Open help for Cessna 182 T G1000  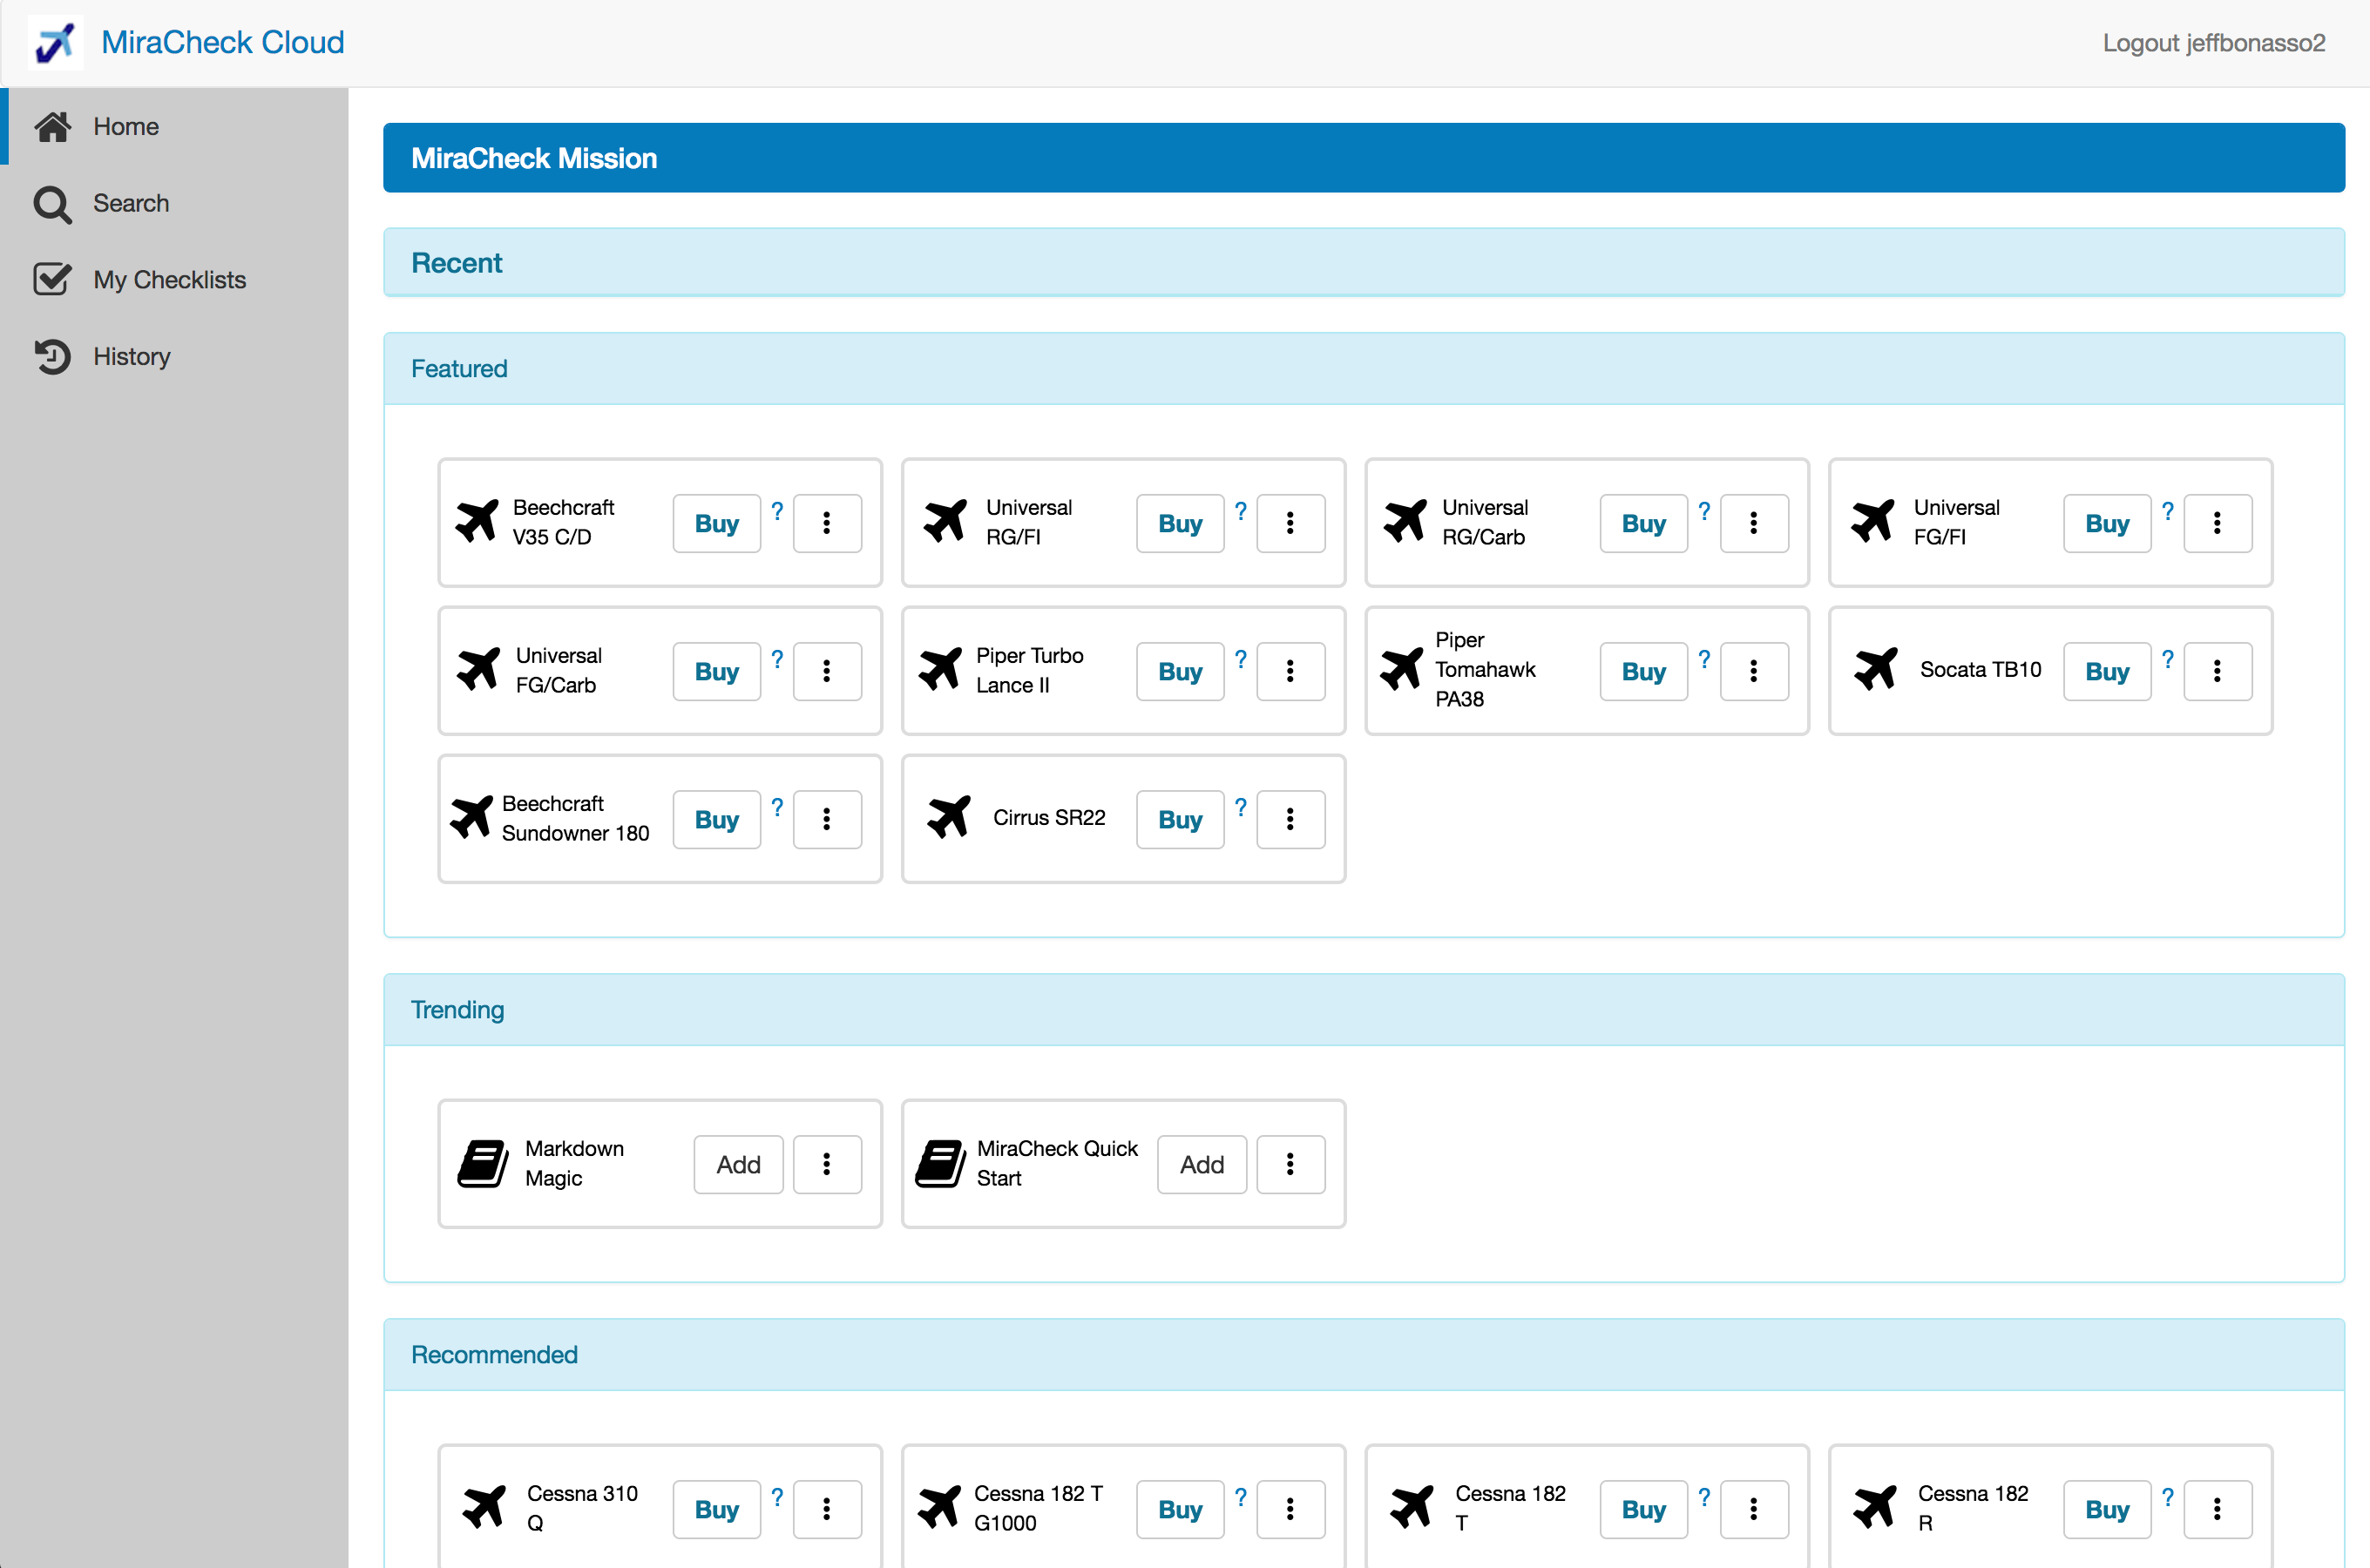1241,1497
